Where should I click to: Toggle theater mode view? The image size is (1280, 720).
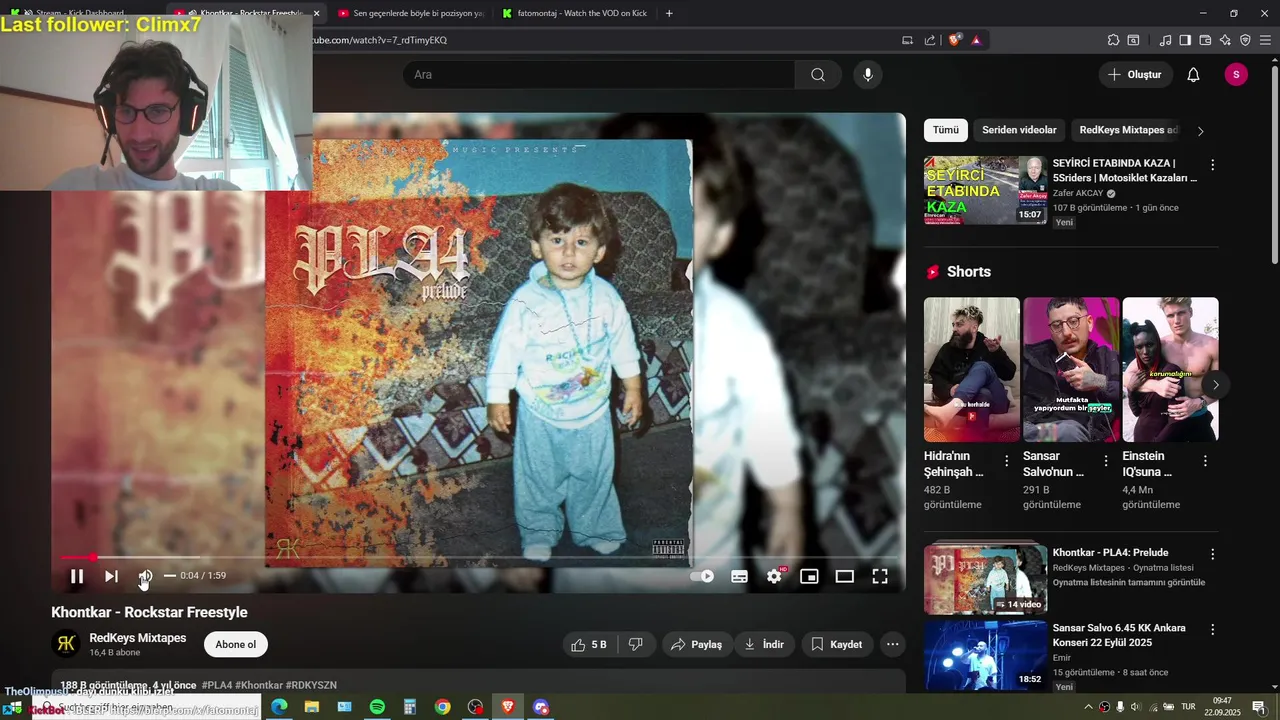click(x=845, y=576)
